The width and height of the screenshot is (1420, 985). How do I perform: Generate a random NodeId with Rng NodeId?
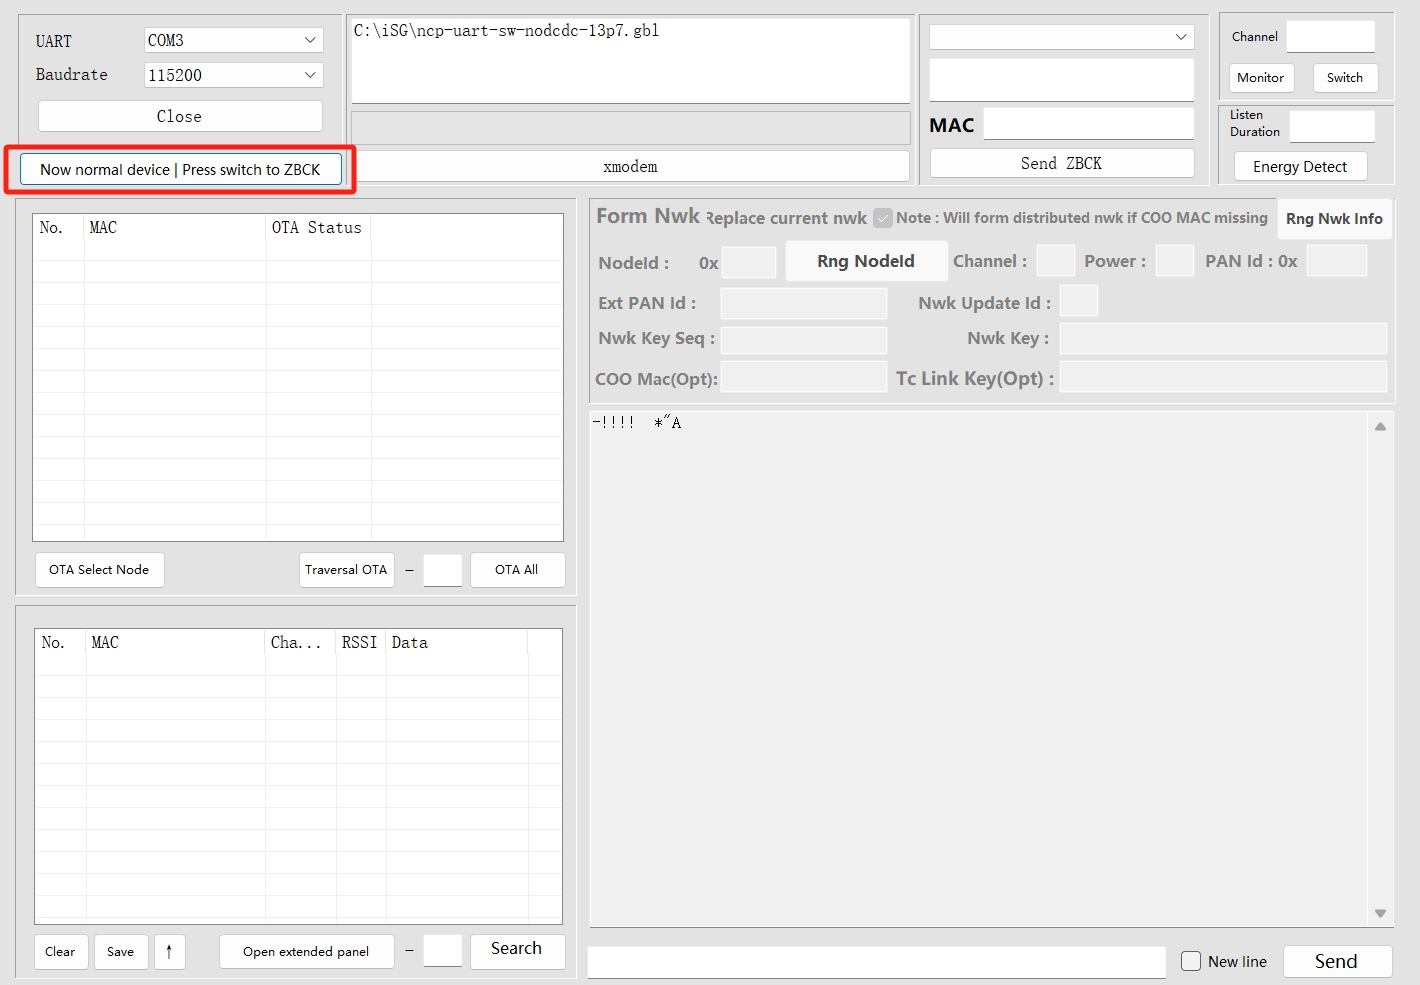coord(865,261)
